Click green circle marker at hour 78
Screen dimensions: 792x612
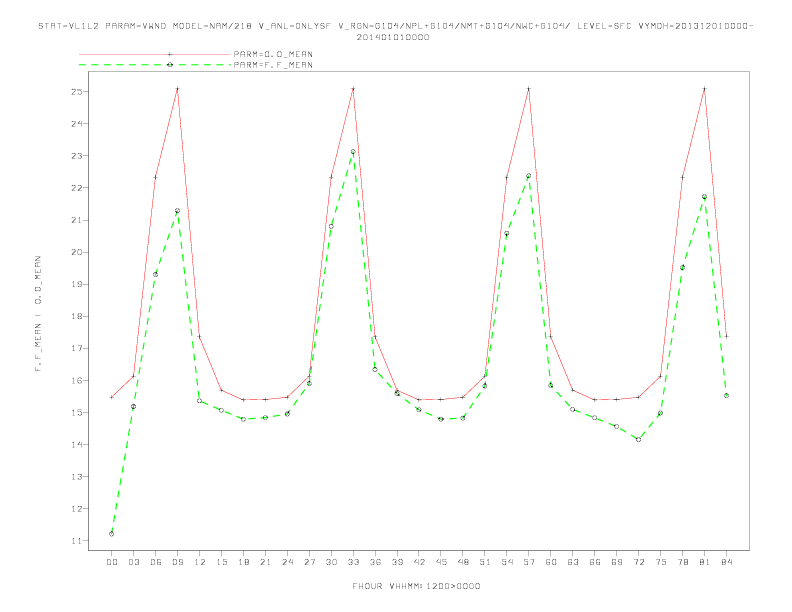[682, 267]
